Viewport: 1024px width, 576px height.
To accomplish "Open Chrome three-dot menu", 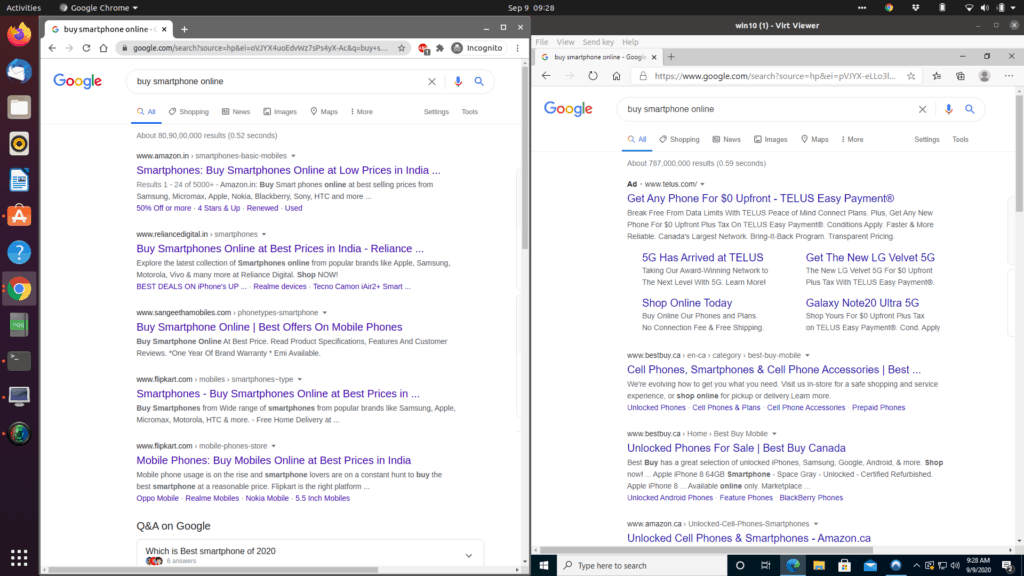I will point(518,48).
